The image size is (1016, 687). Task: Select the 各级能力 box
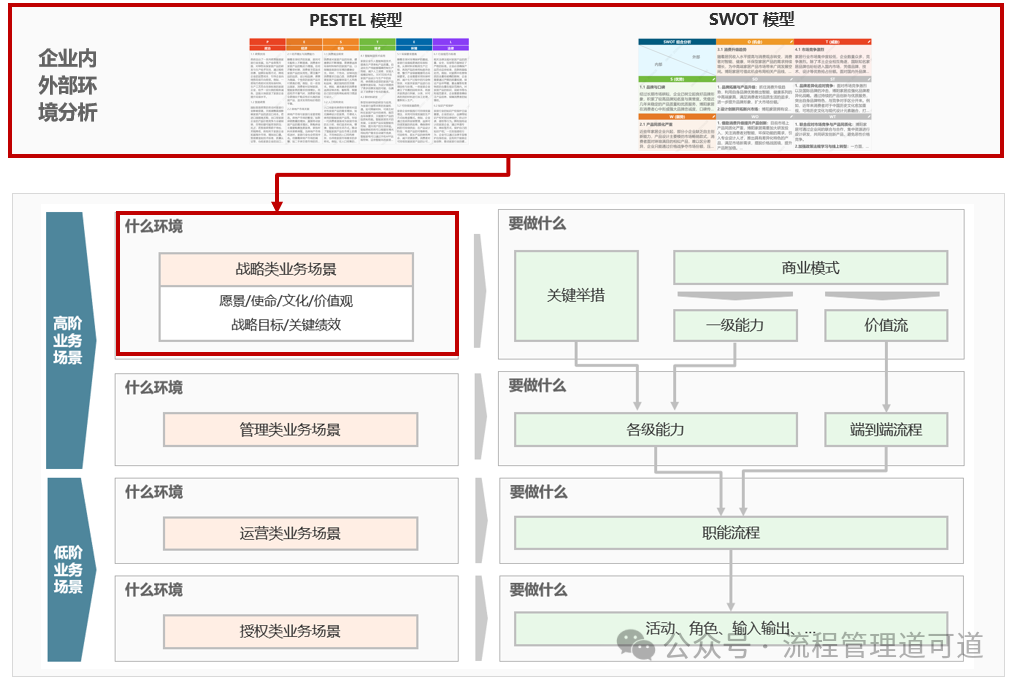(x=655, y=429)
